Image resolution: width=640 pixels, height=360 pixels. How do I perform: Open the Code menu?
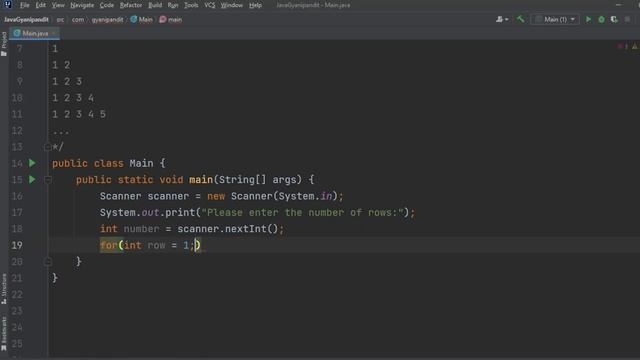pos(107,5)
